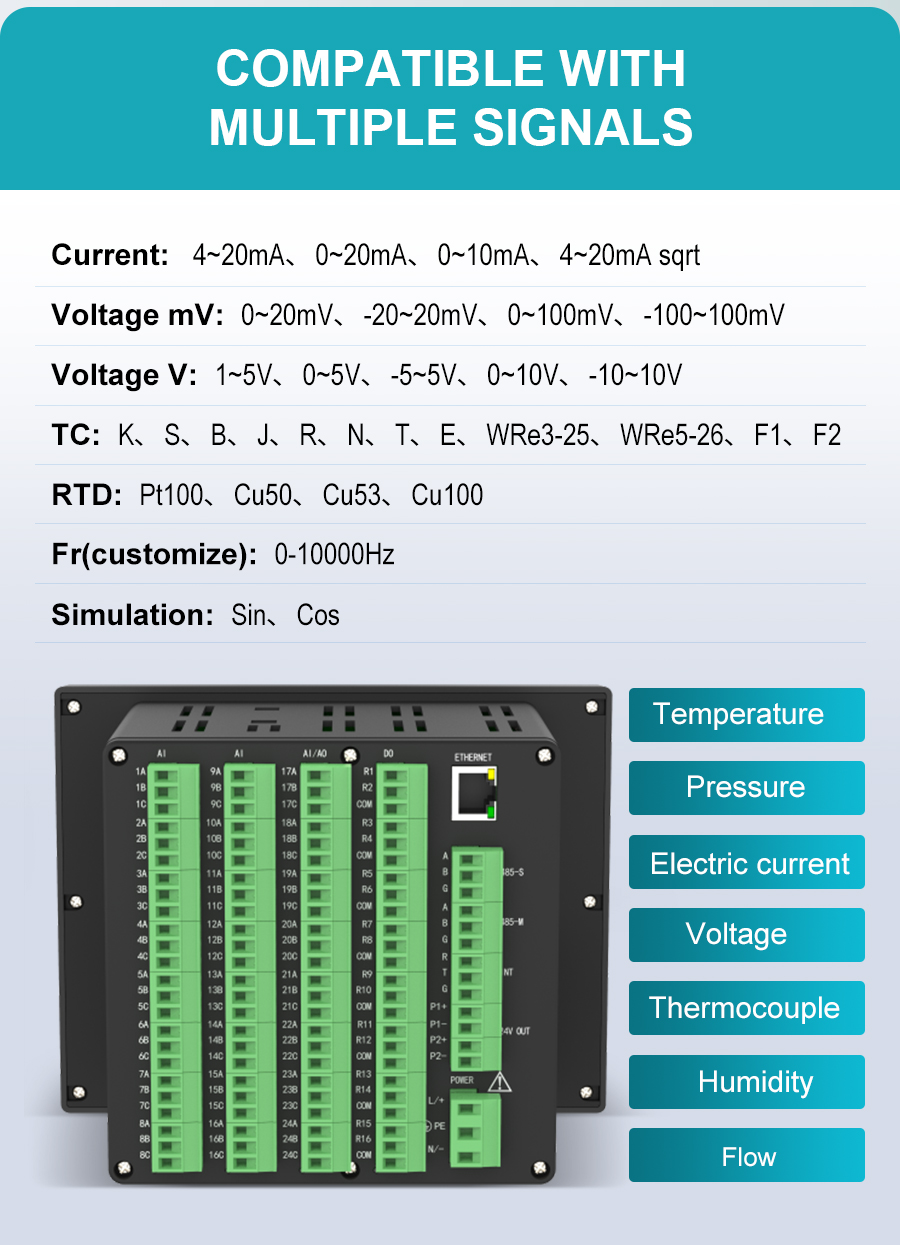Image resolution: width=900 pixels, height=1245 pixels.
Task: Select the green POWER terminal block
Action: (x=475, y=1128)
